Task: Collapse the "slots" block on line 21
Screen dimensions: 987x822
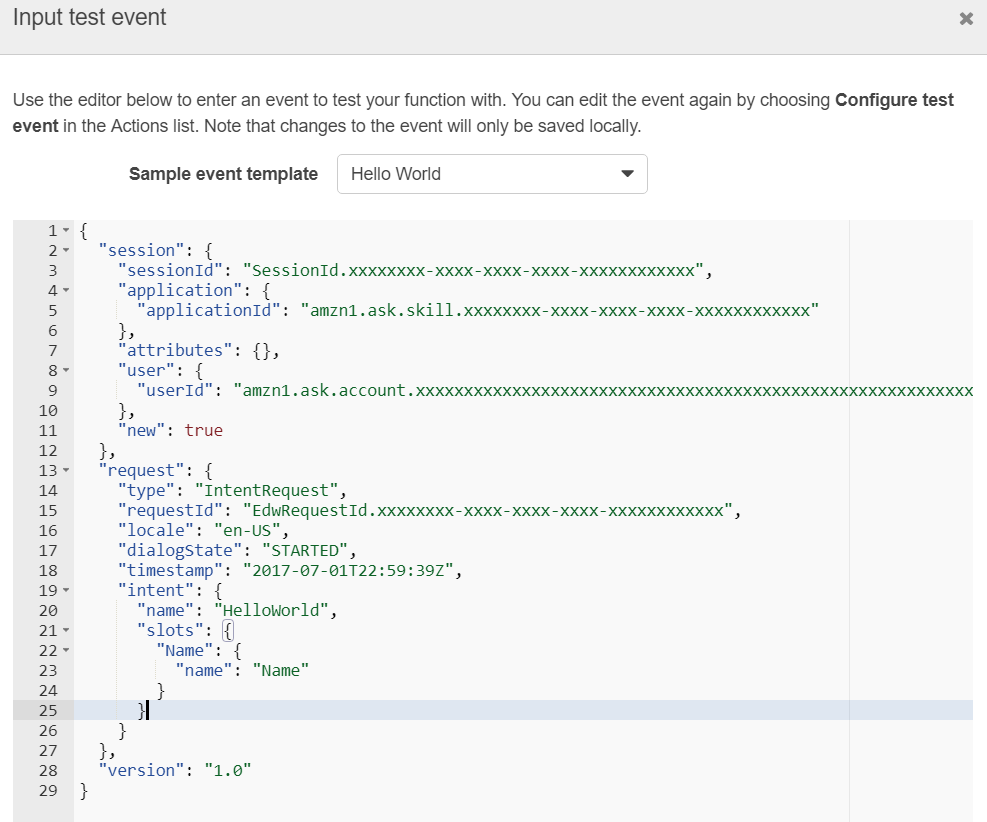Action: [66, 631]
